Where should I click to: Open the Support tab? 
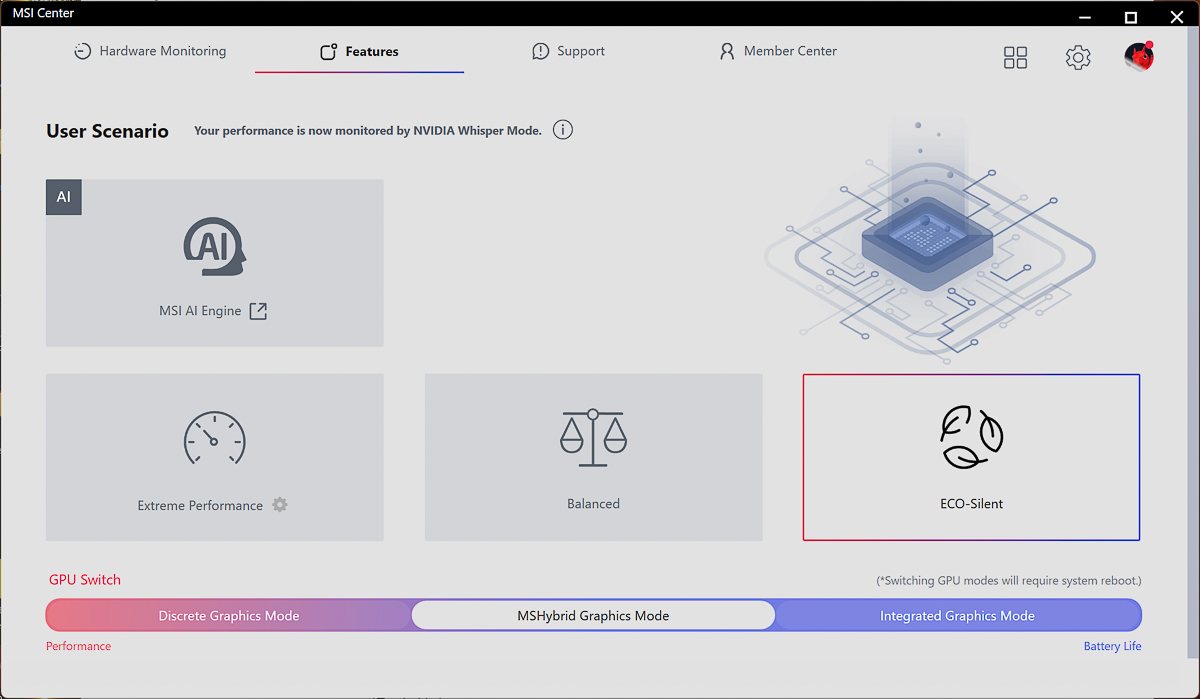point(568,51)
